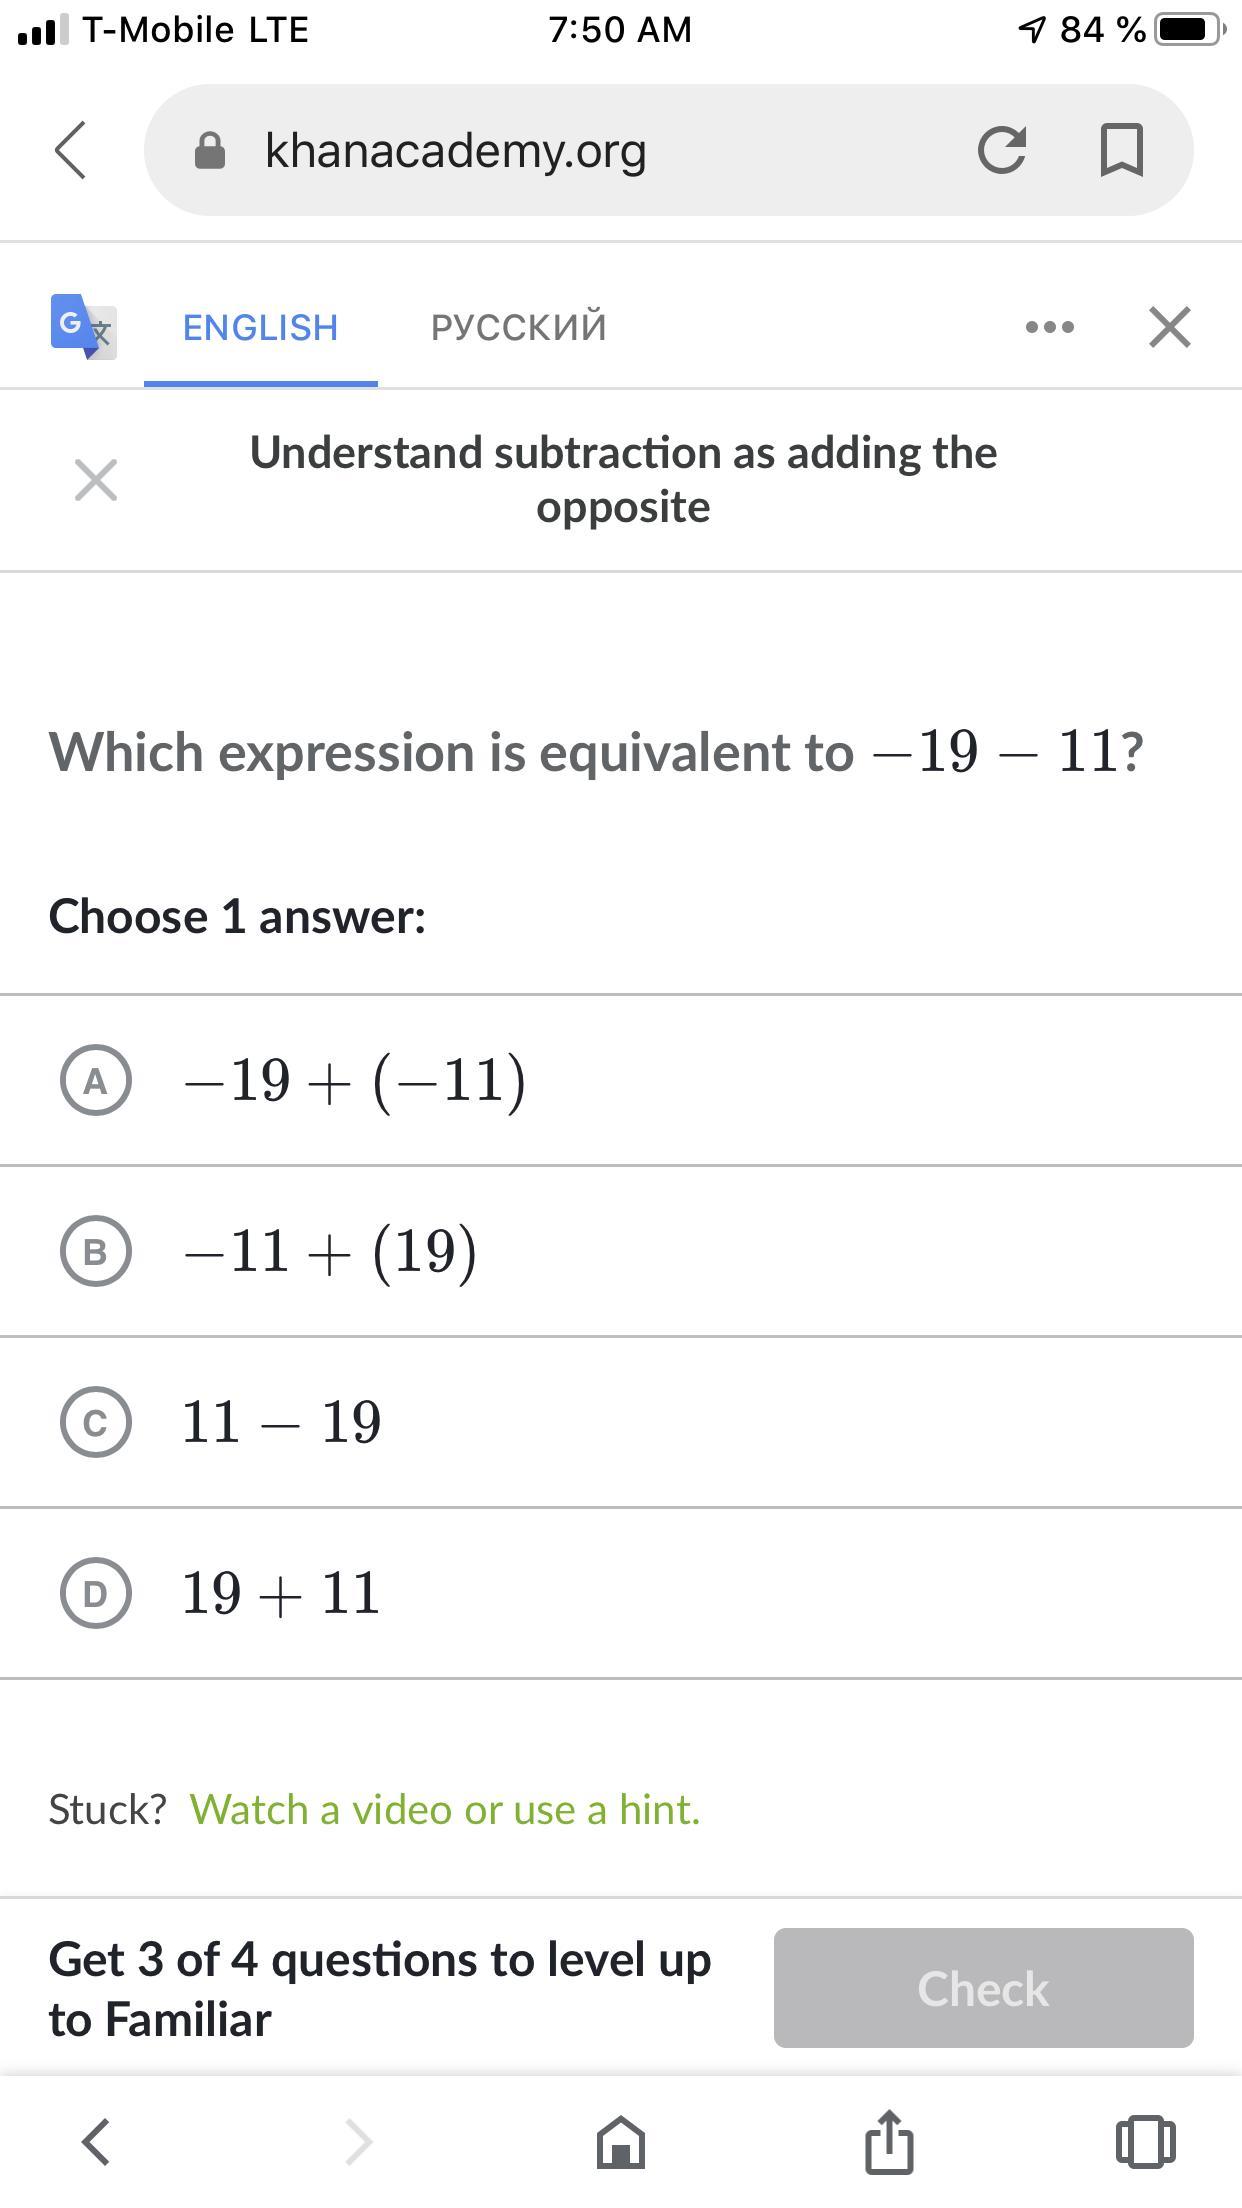Exit the exercise with the X icon

click(96, 480)
